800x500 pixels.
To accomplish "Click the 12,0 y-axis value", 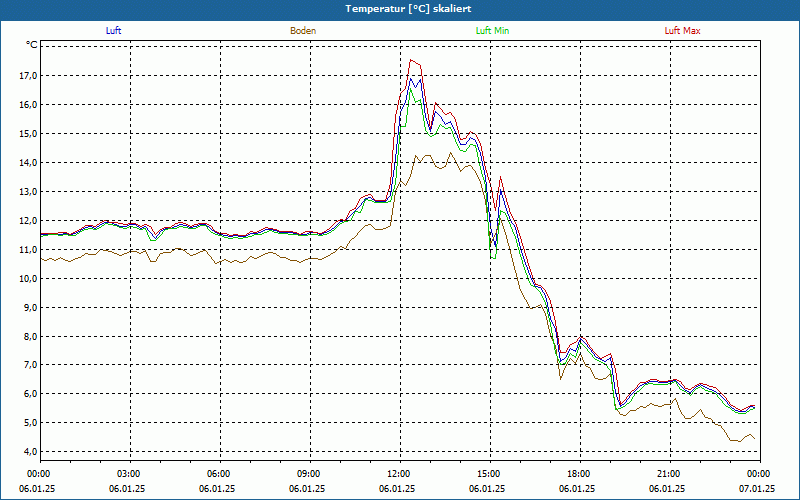I will (x=29, y=221).
